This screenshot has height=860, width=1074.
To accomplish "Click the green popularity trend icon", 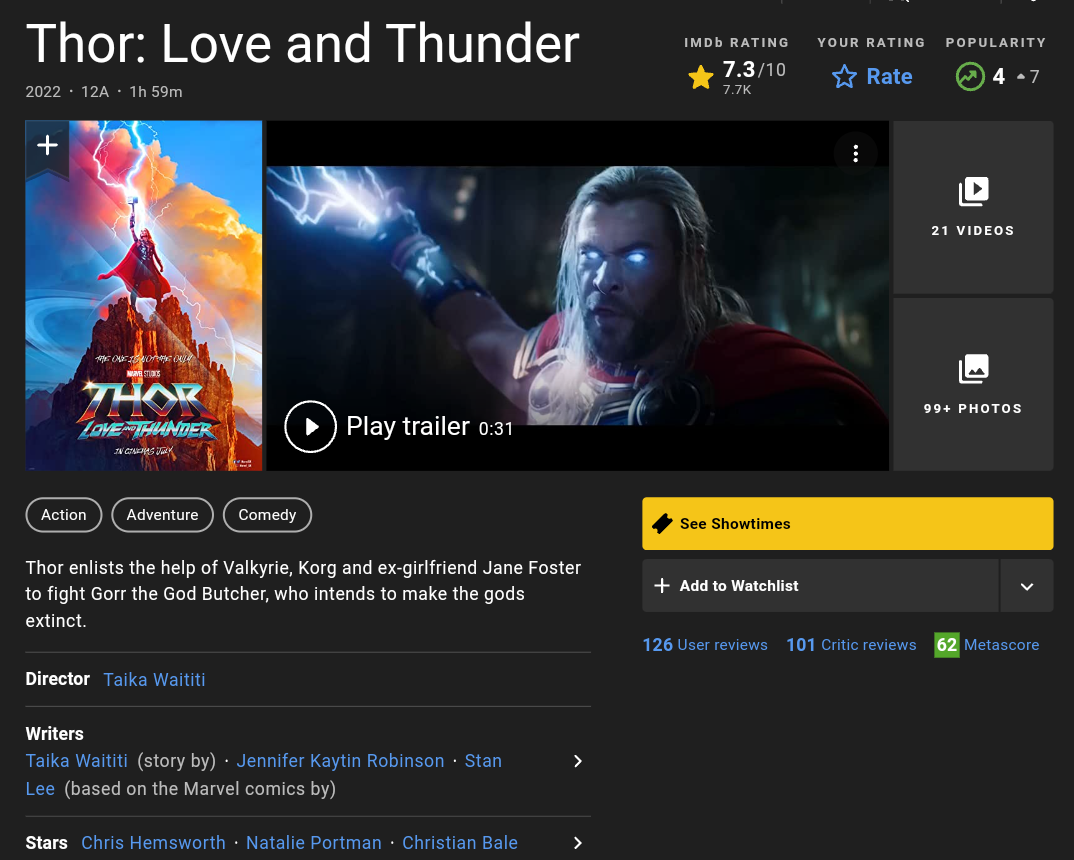I will (970, 76).
